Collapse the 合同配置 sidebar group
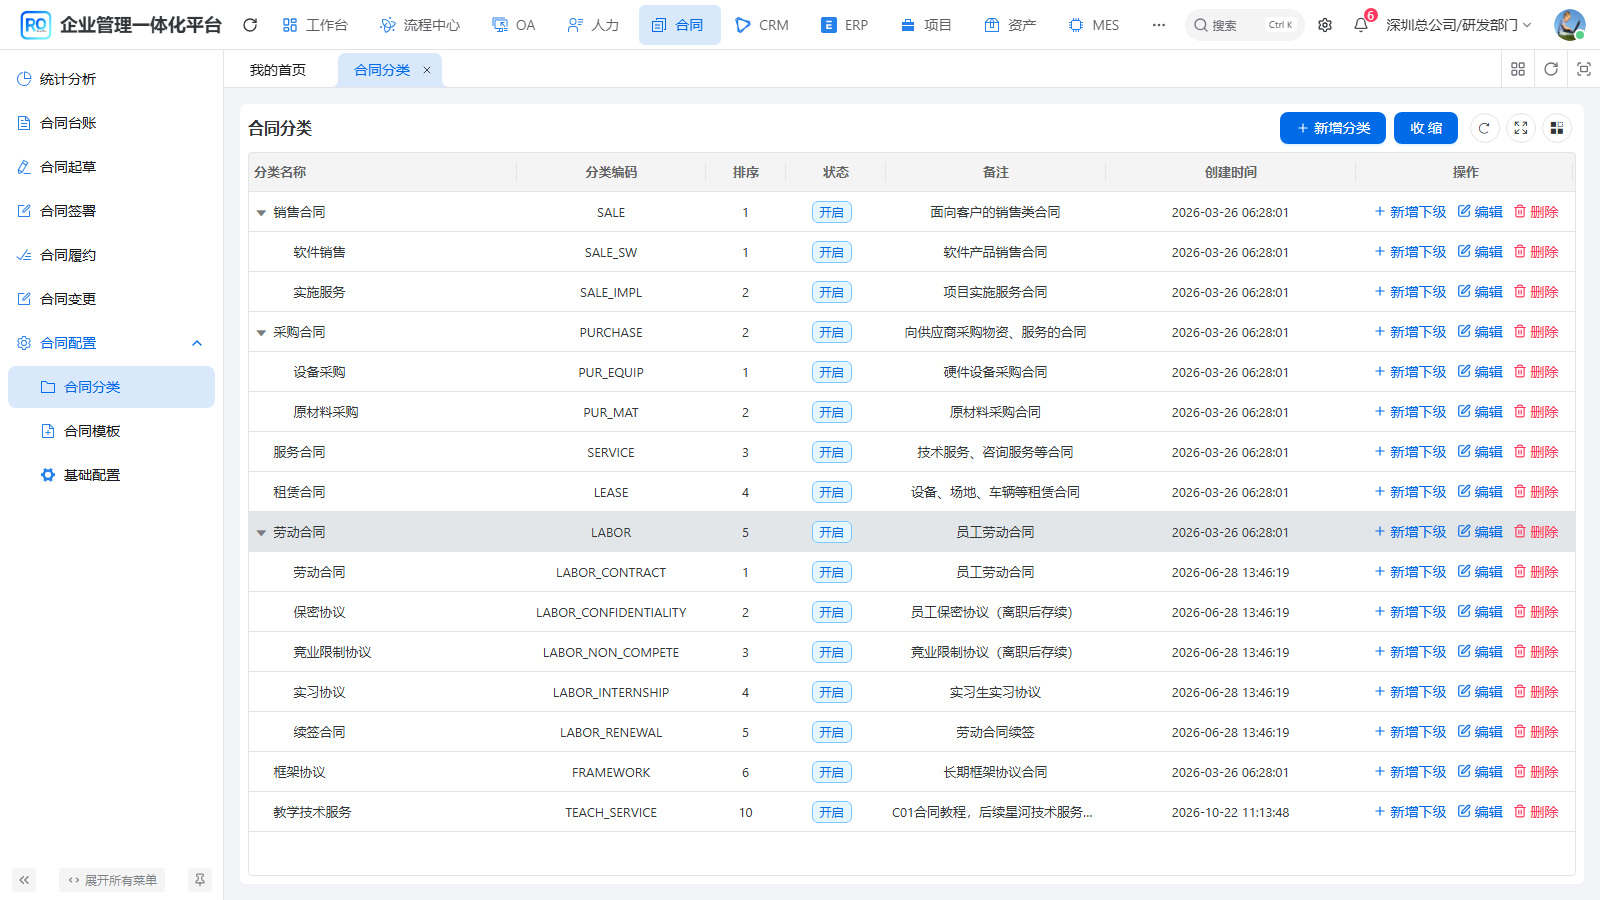The height and width of the screenshot is (900, 1600). tap(112, 343)
